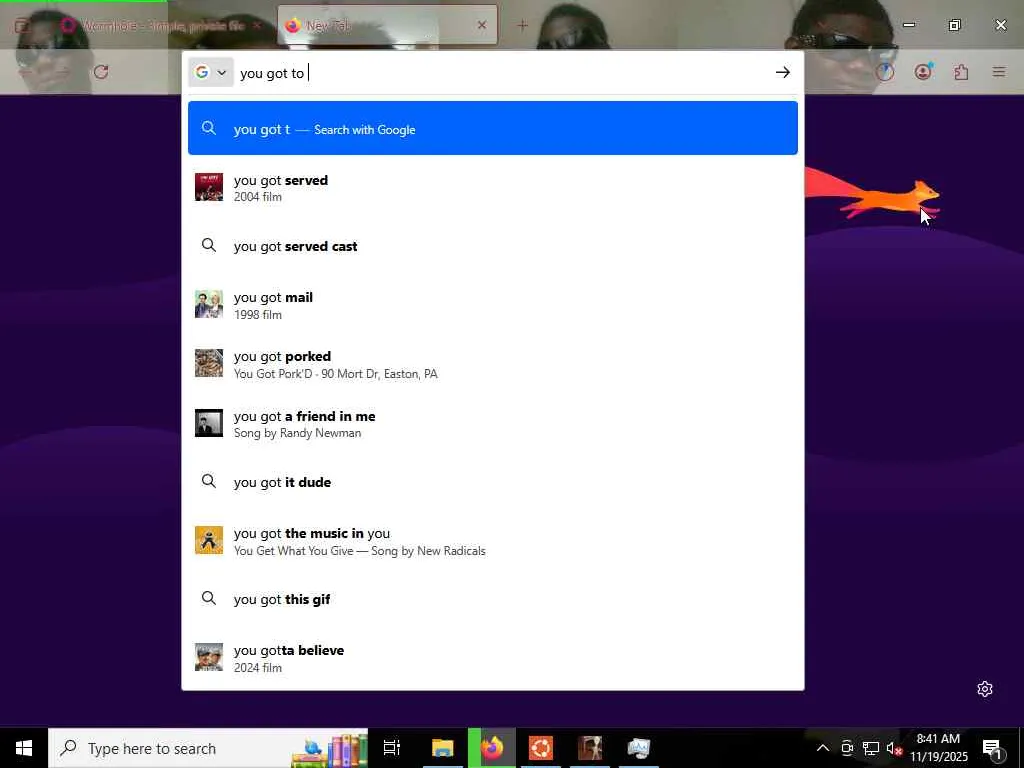Click the muted speaker volume tray icon

[894, 748]
